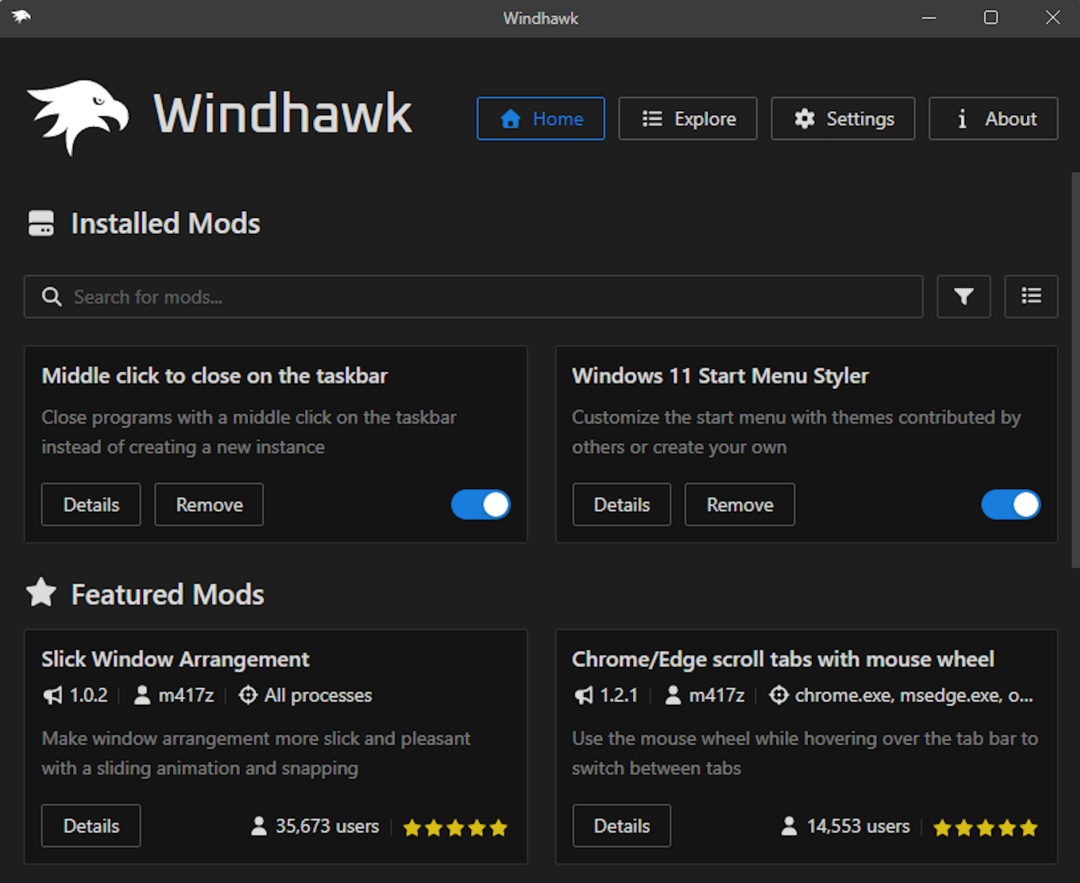Click the Installed Mods drive icon
Screen dimensions: 1080x883
pyautogui.click(x=41, y=224)
